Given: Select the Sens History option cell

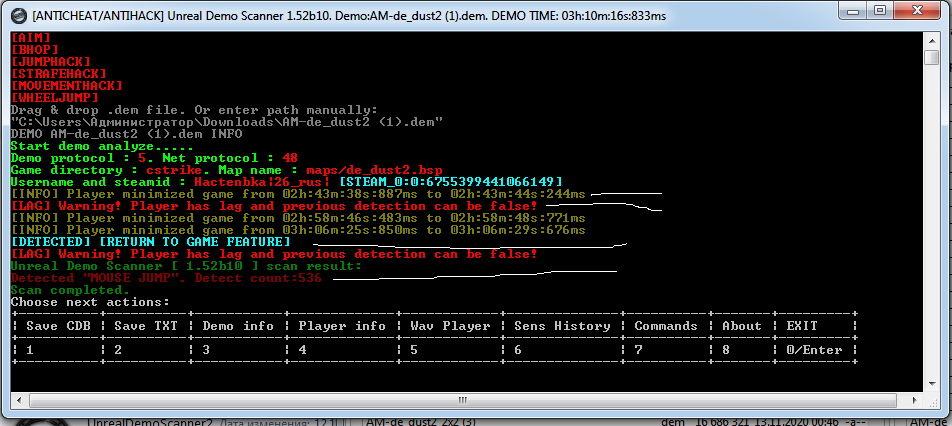Looking at the screenshot, I should coord(562,326).
